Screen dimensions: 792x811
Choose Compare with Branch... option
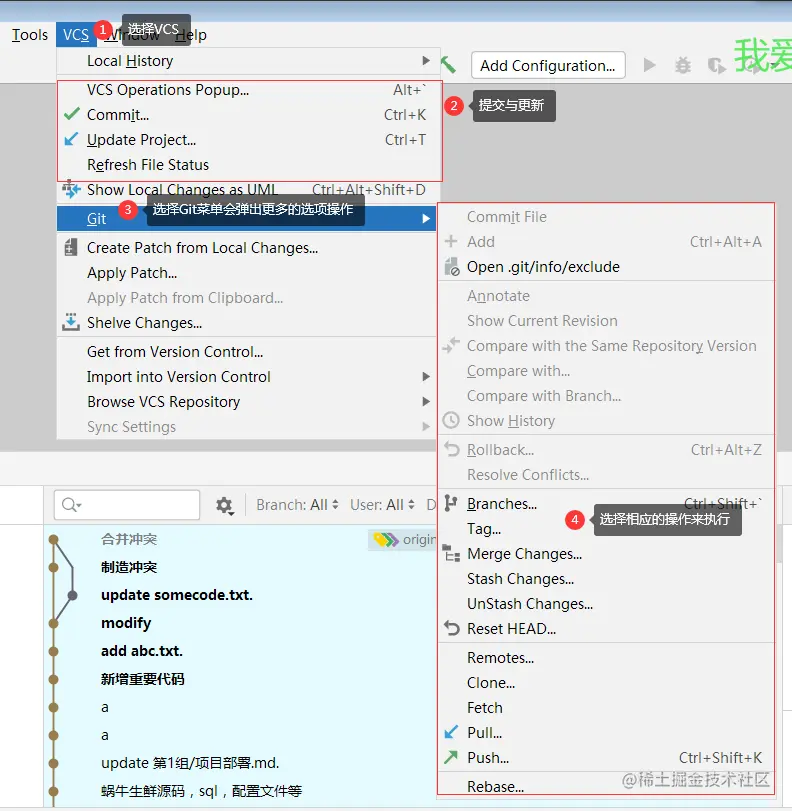pos(606,396)
